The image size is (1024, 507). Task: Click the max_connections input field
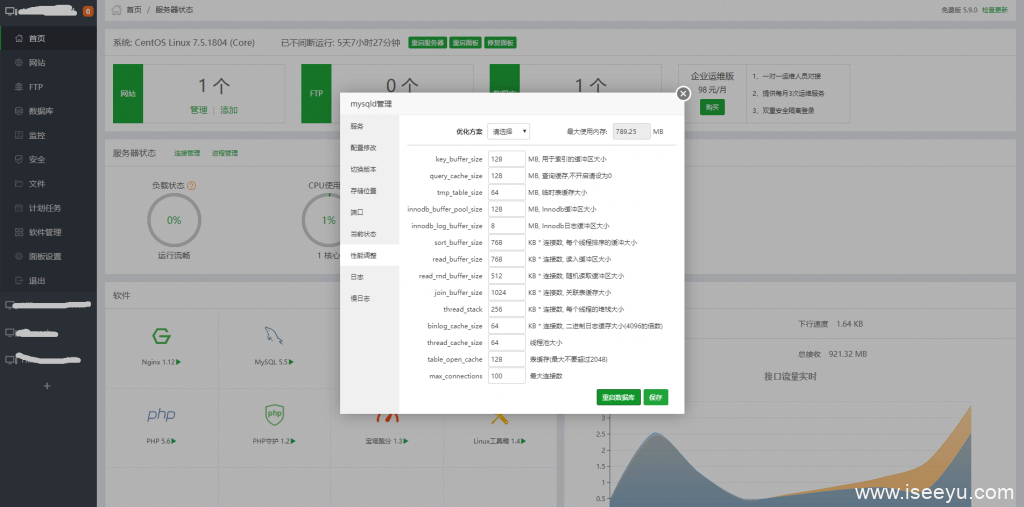point(507,376)
